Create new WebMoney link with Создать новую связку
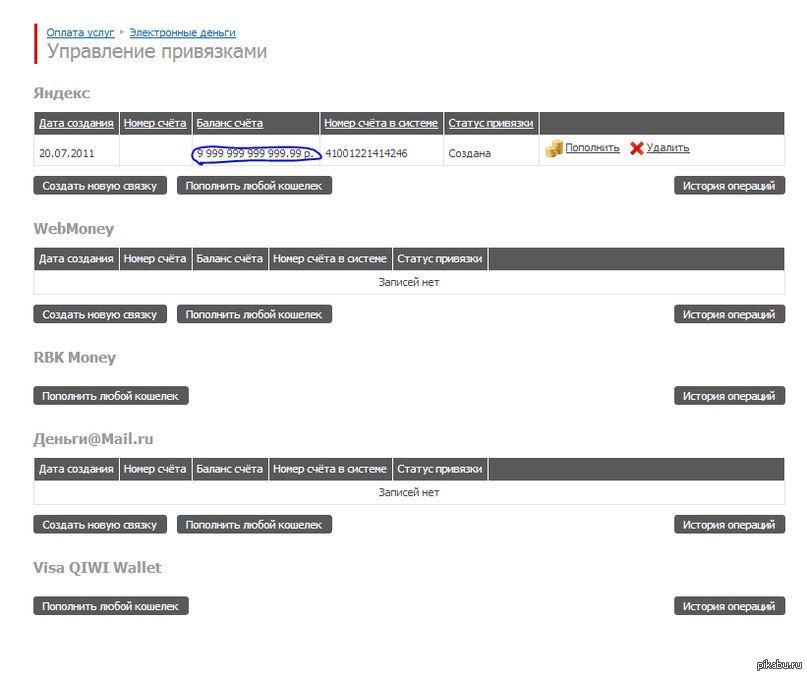This screenshot has width=807, height=676. [100, 314]
